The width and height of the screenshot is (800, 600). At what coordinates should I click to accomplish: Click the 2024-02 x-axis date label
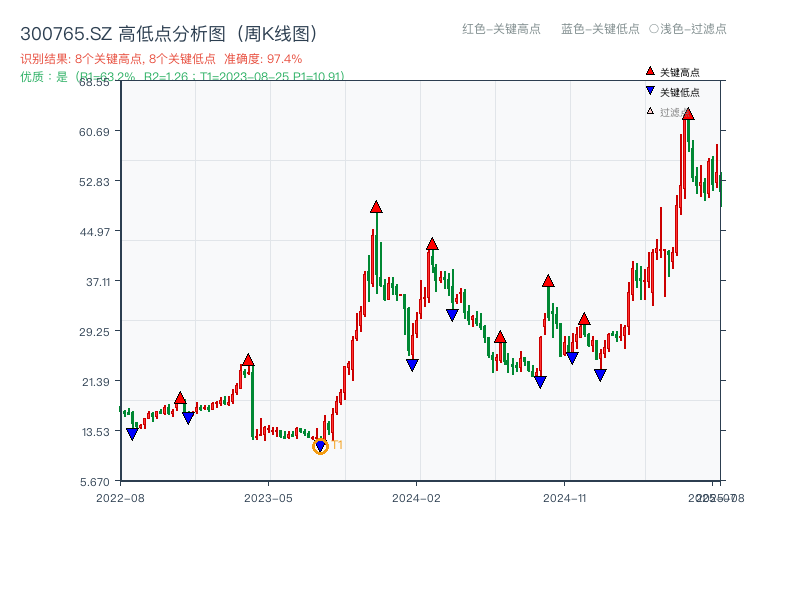416,498
